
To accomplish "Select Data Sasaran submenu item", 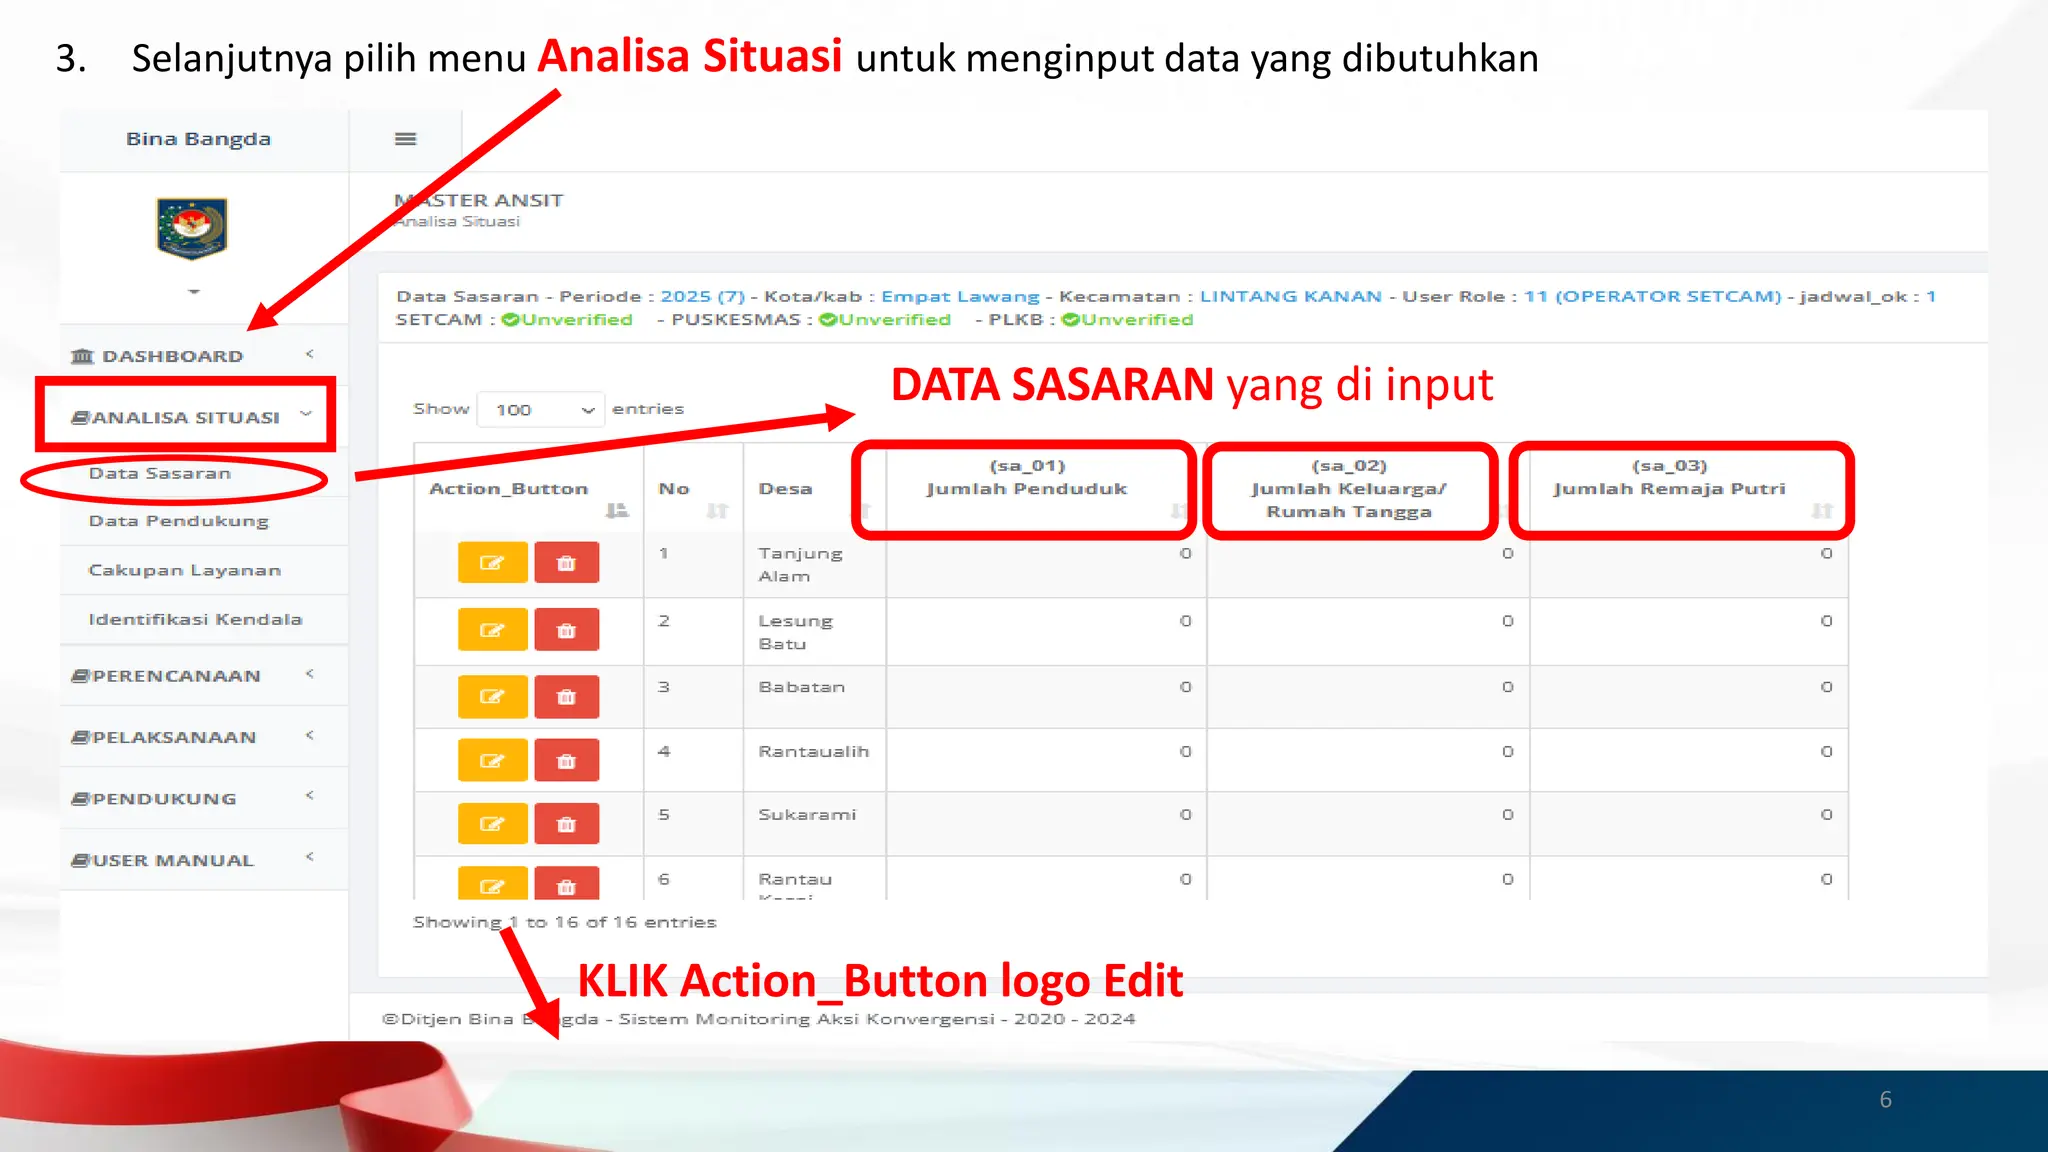I will pos(160,473).
